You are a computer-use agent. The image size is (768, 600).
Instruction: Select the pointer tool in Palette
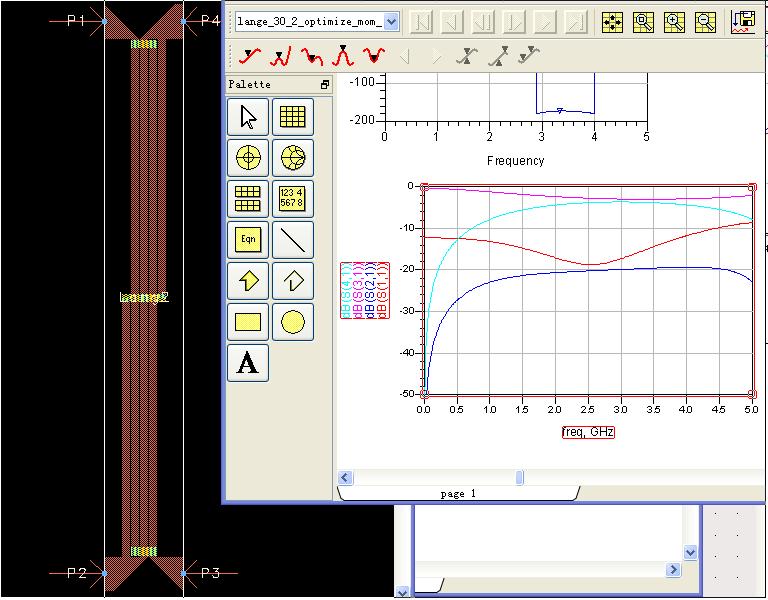[x=248, y=117]
